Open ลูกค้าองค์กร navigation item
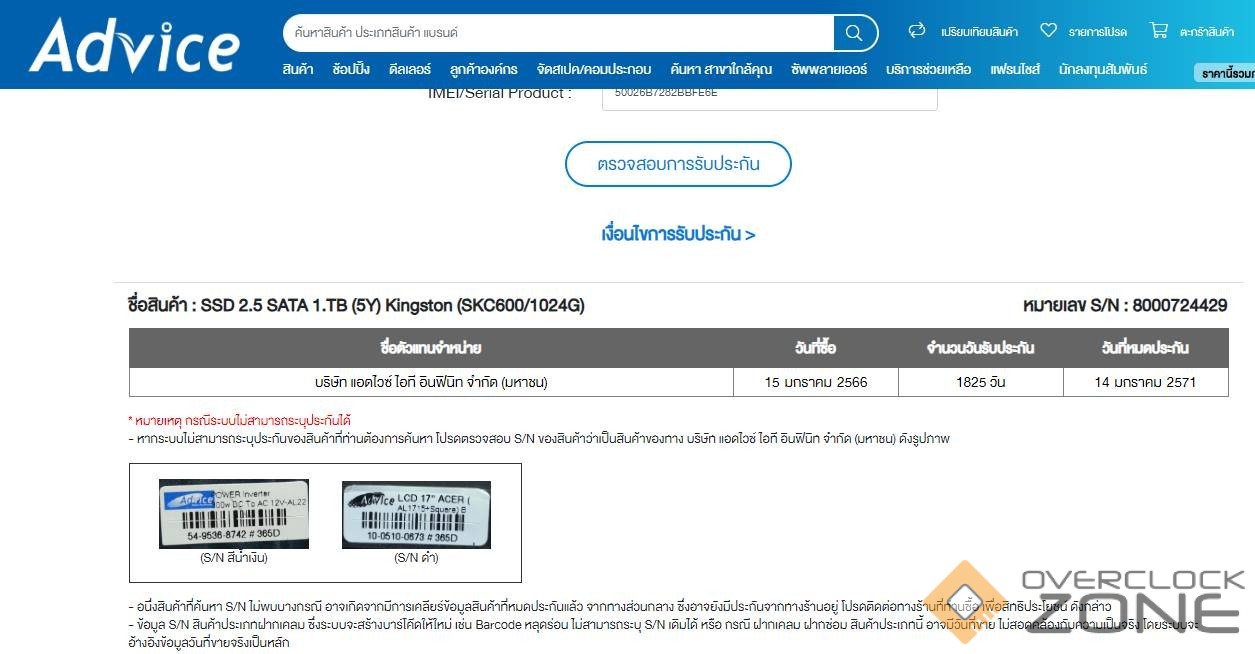 point(484,69)
